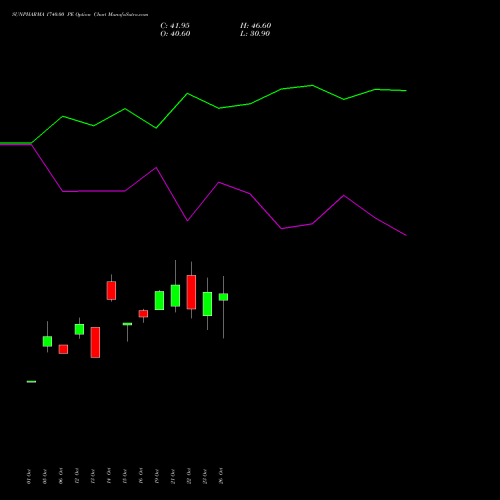Select the small flat candle above 01 Oct
The width and height of the screenshot is (500, 500).
coord(31,382)
